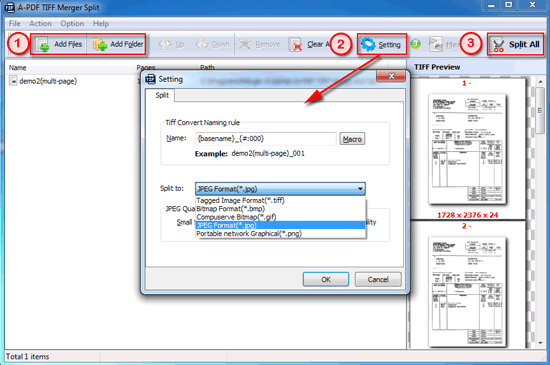Click the demo2 file icon in list
This screenshot has width=550, height=365.
pos(13,81)
